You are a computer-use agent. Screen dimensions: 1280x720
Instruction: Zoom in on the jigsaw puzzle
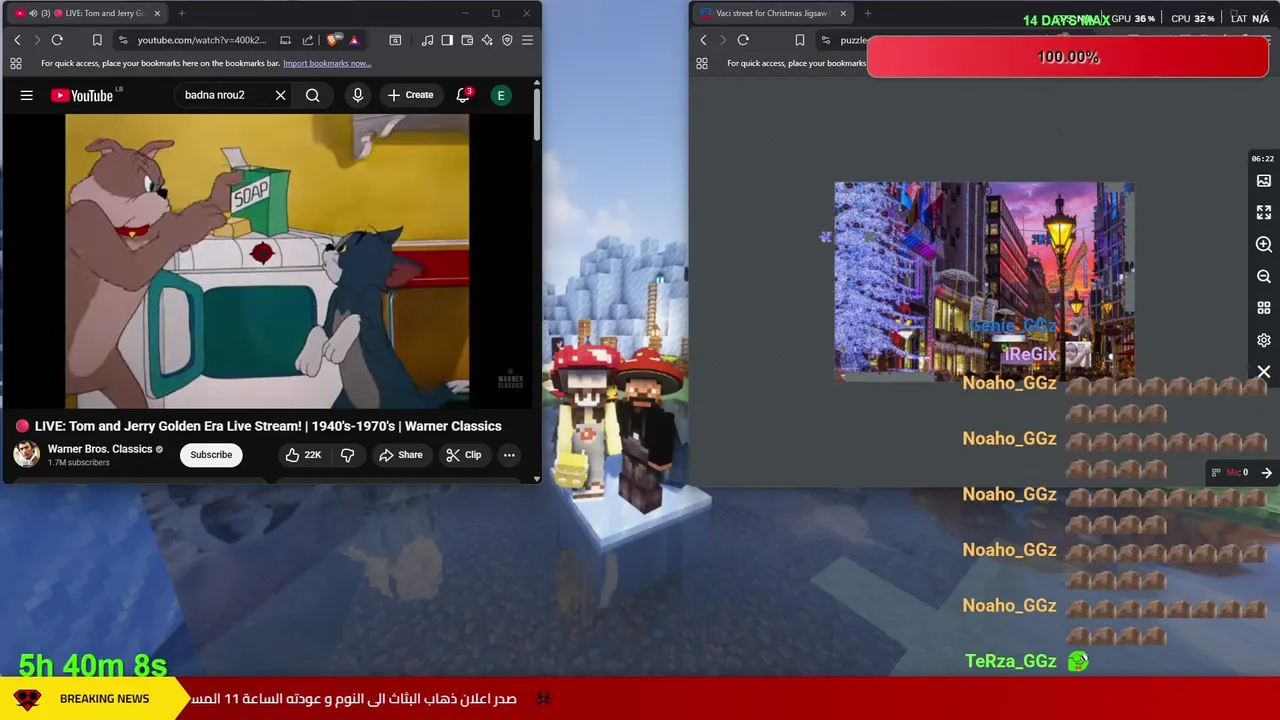[1264, 244]
